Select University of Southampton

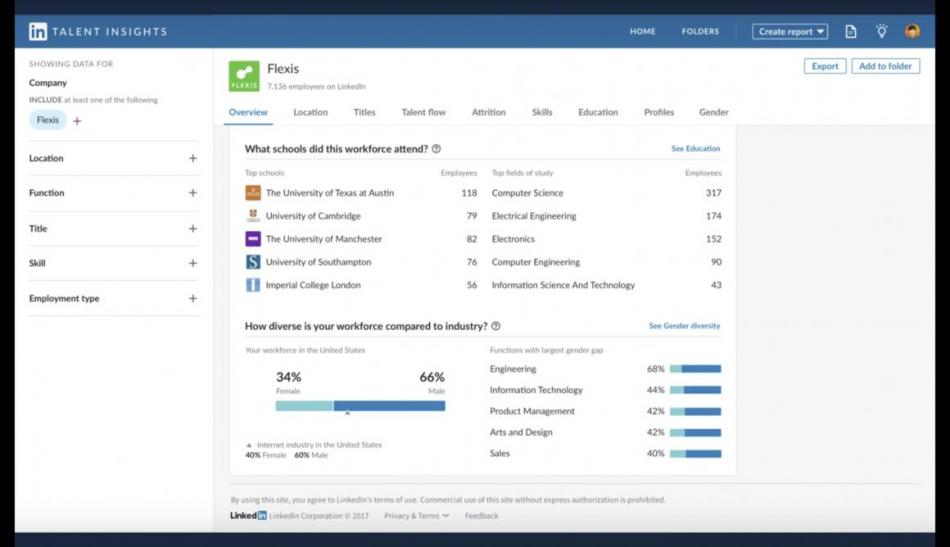click(x=318, y=262)
